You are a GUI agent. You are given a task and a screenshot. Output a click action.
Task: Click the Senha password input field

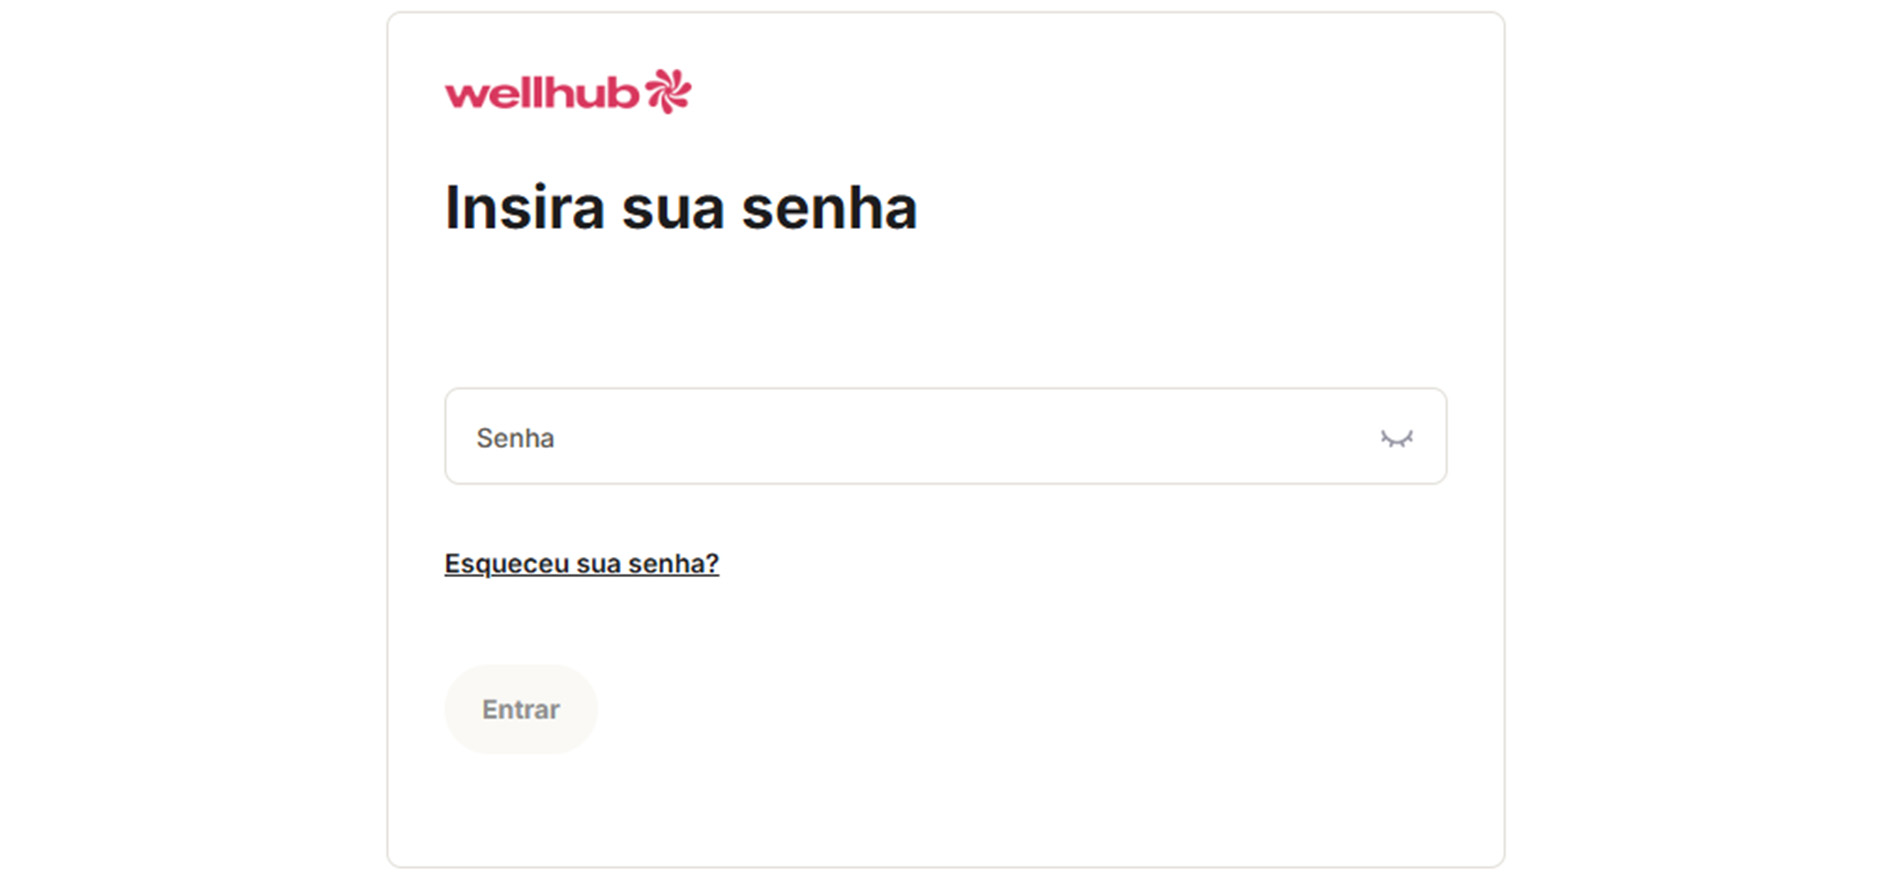pyautogui.click(x=900, y=437)
